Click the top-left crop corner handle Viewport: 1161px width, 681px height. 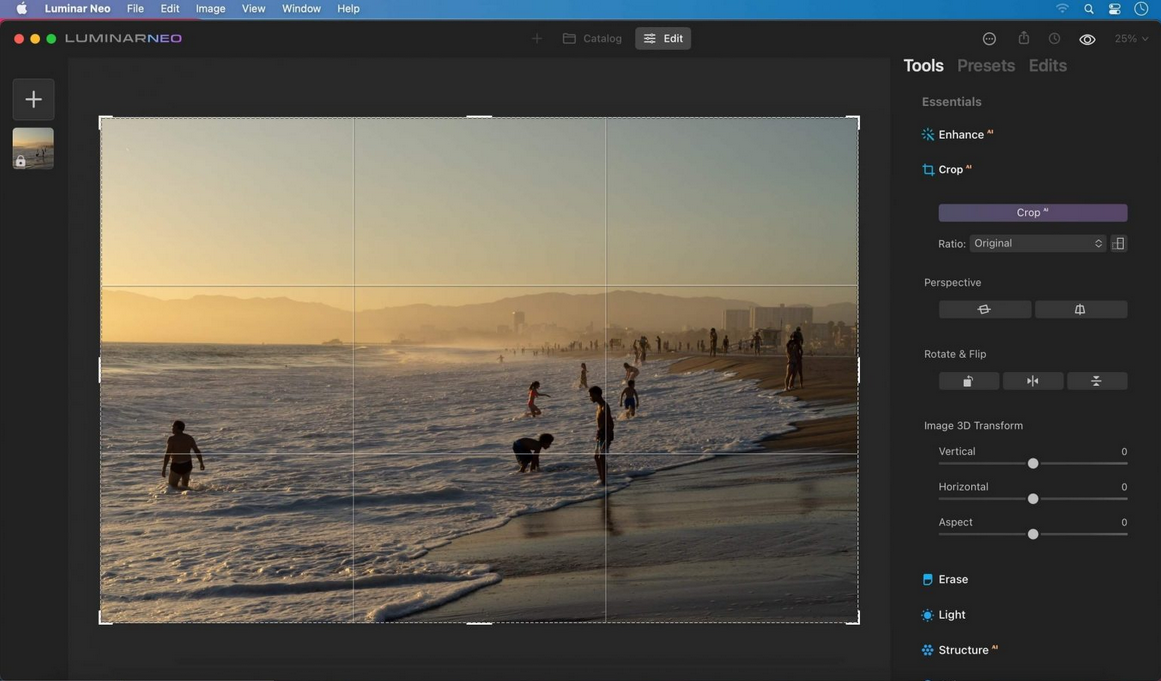coord(104,121)
